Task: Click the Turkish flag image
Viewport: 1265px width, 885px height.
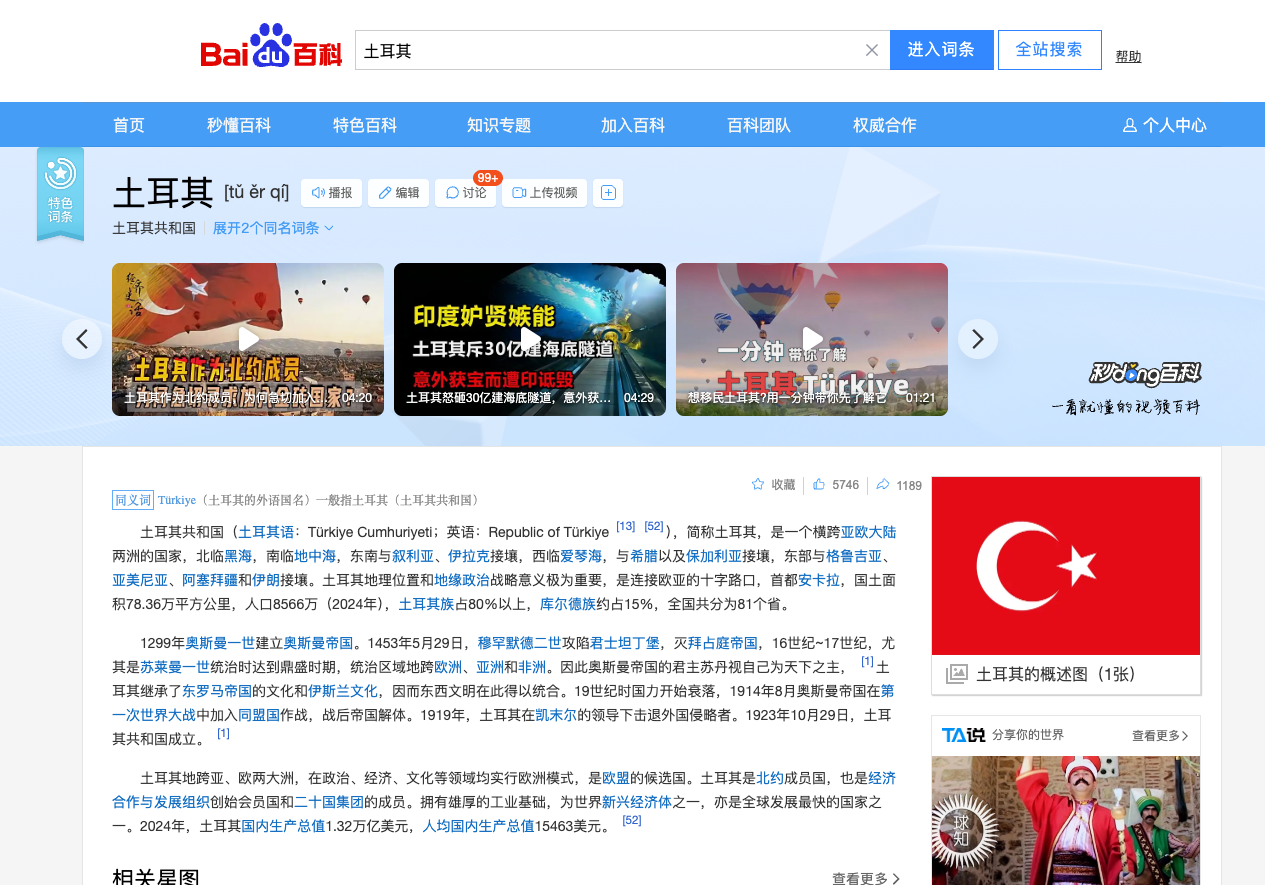Action: coord(1066,566)
